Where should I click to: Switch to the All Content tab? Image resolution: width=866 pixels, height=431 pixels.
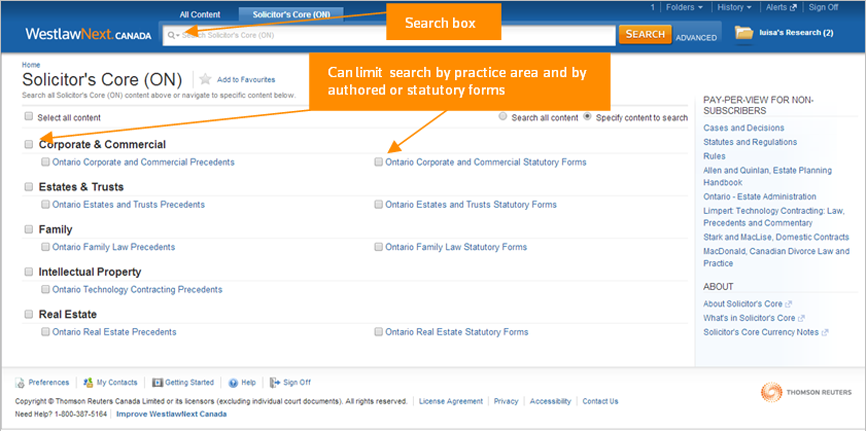click(x=200, y=14)
